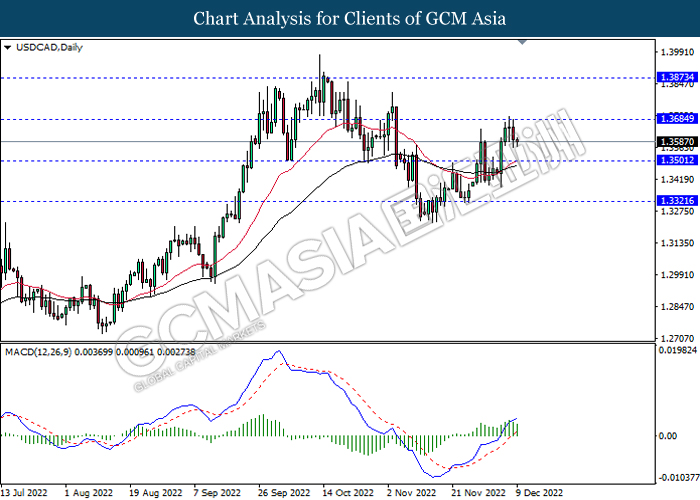Click the MACD zero level 0.00
Viewport: 700px width, 500px height.
668,436
